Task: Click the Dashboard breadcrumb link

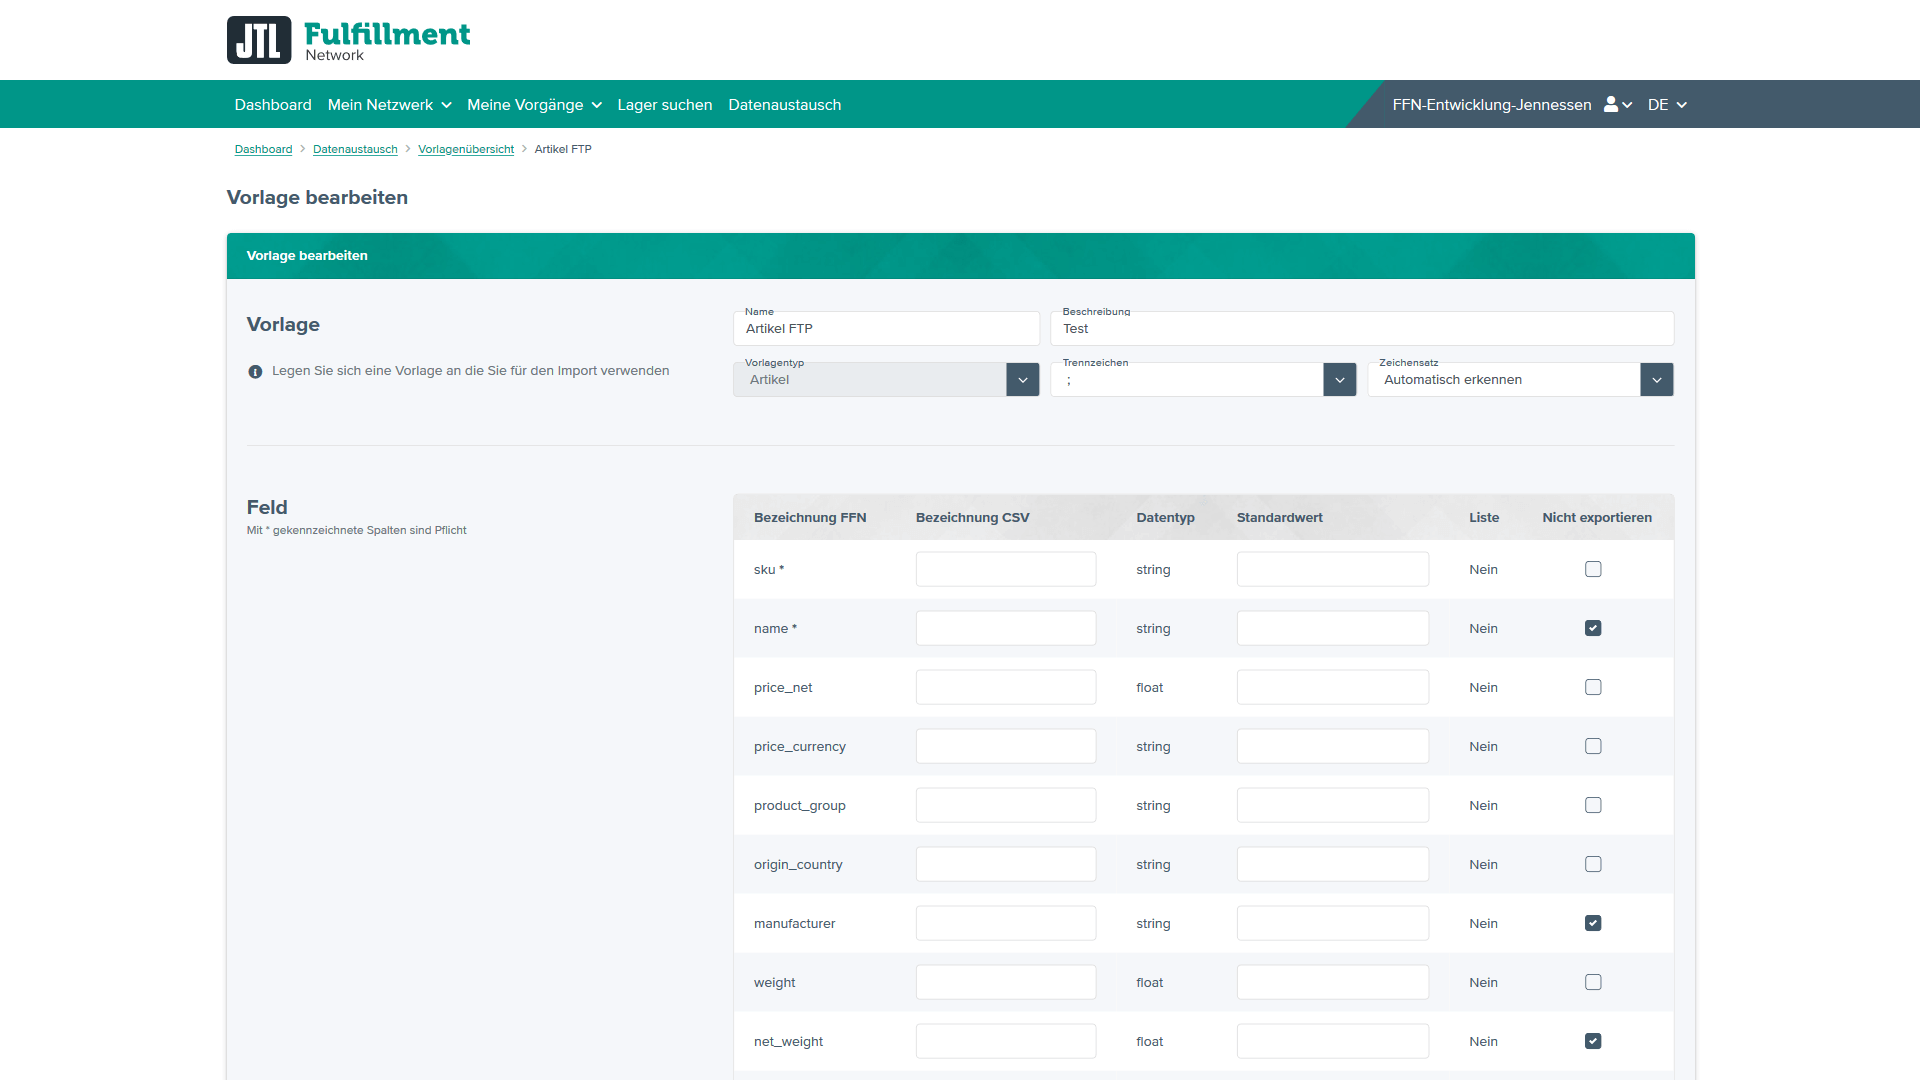Action: click(x=263, y=150)
